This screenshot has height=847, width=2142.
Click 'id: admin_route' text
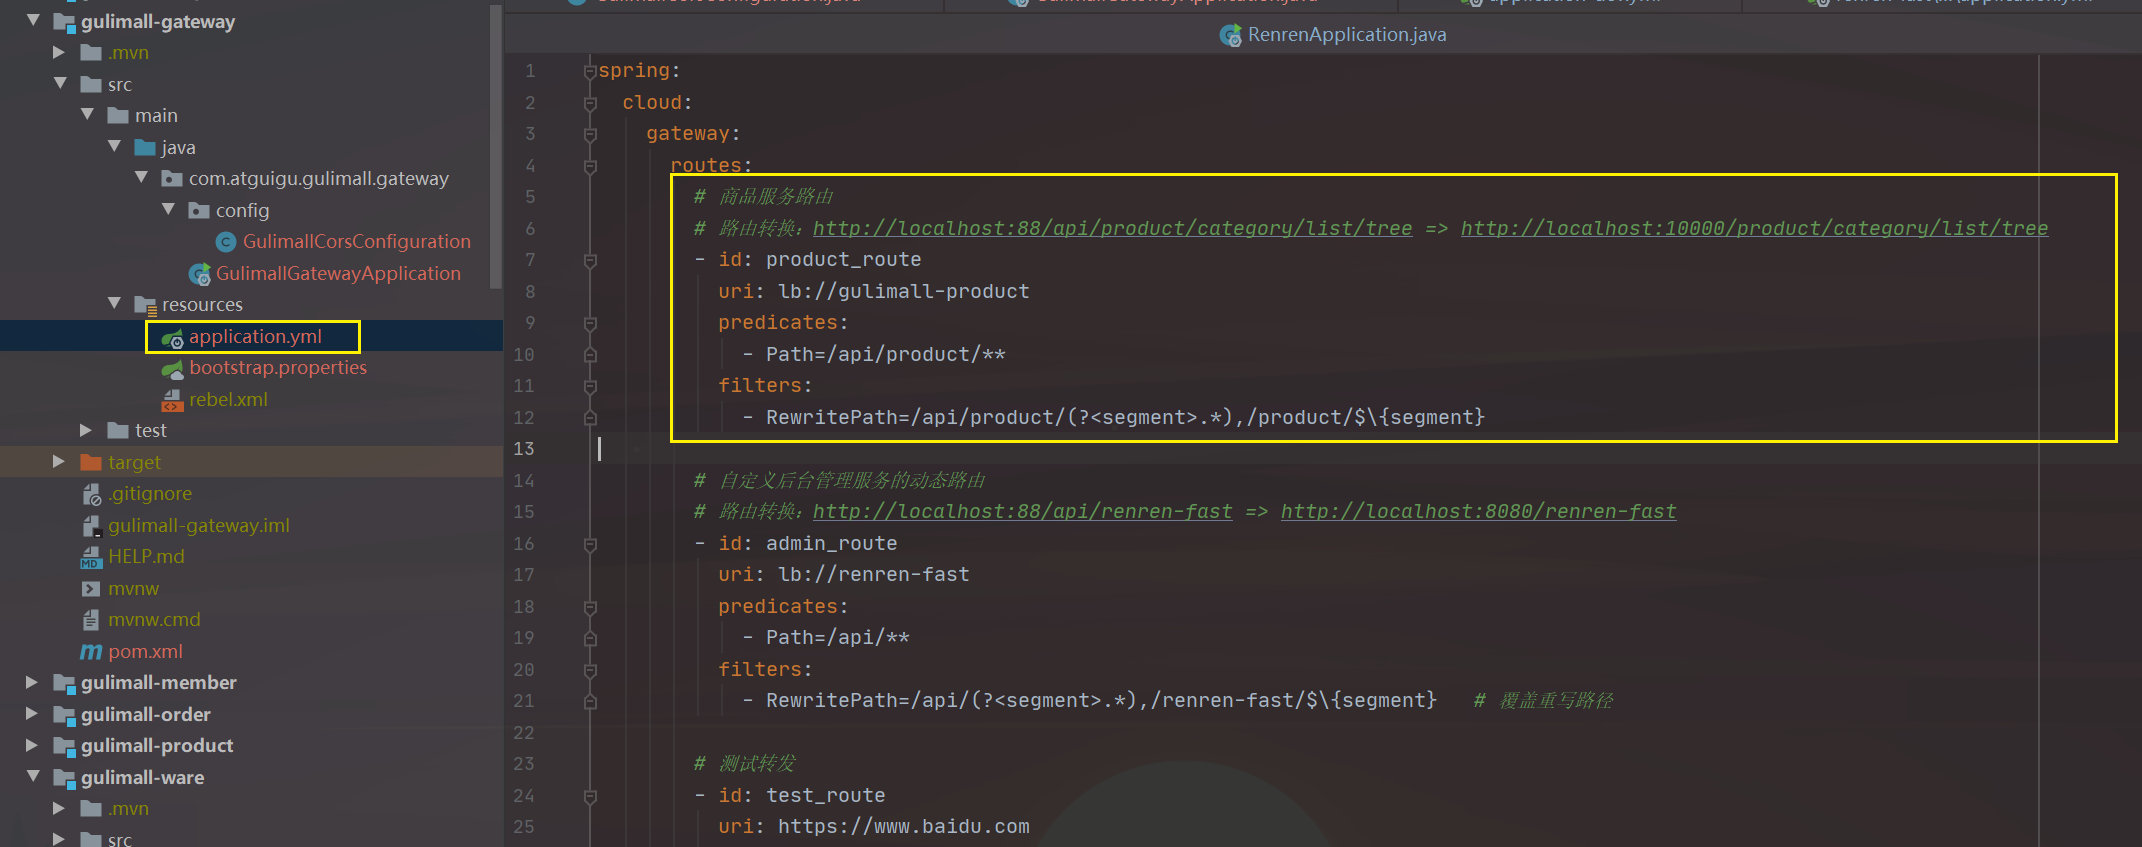[x=807, y=543]
